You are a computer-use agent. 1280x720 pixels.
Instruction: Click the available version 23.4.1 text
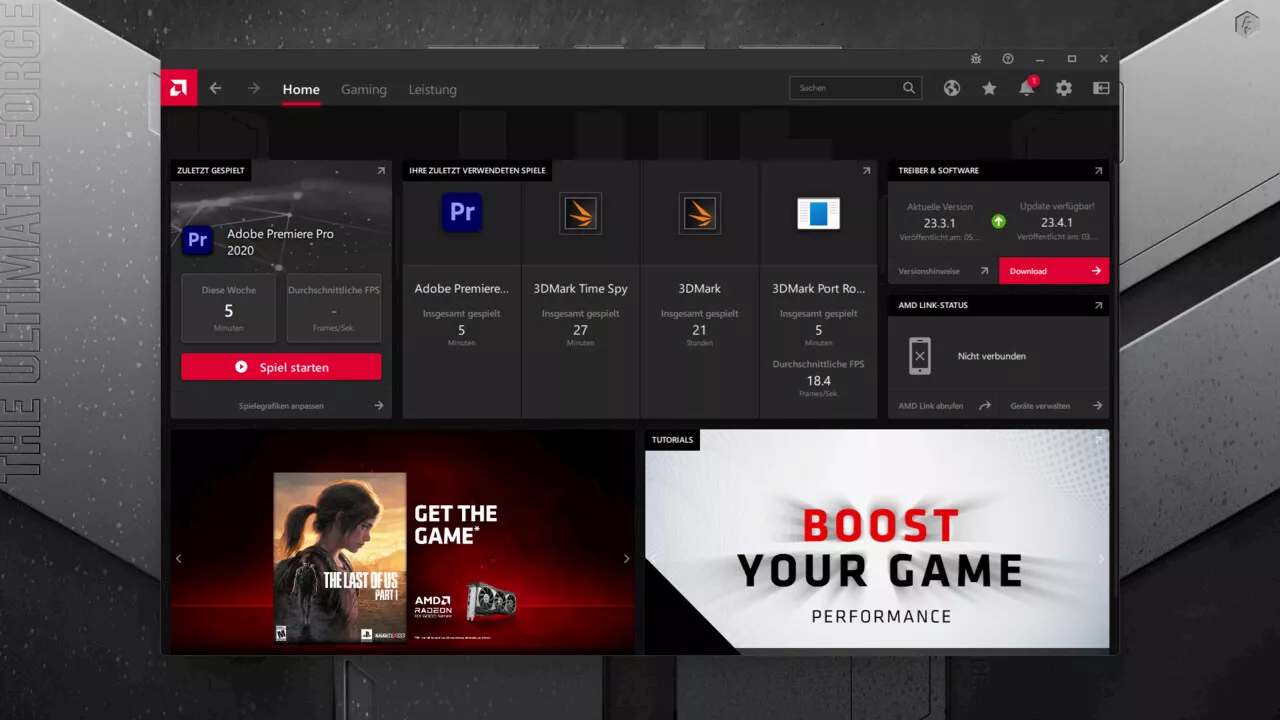[x=1057, y=223]
